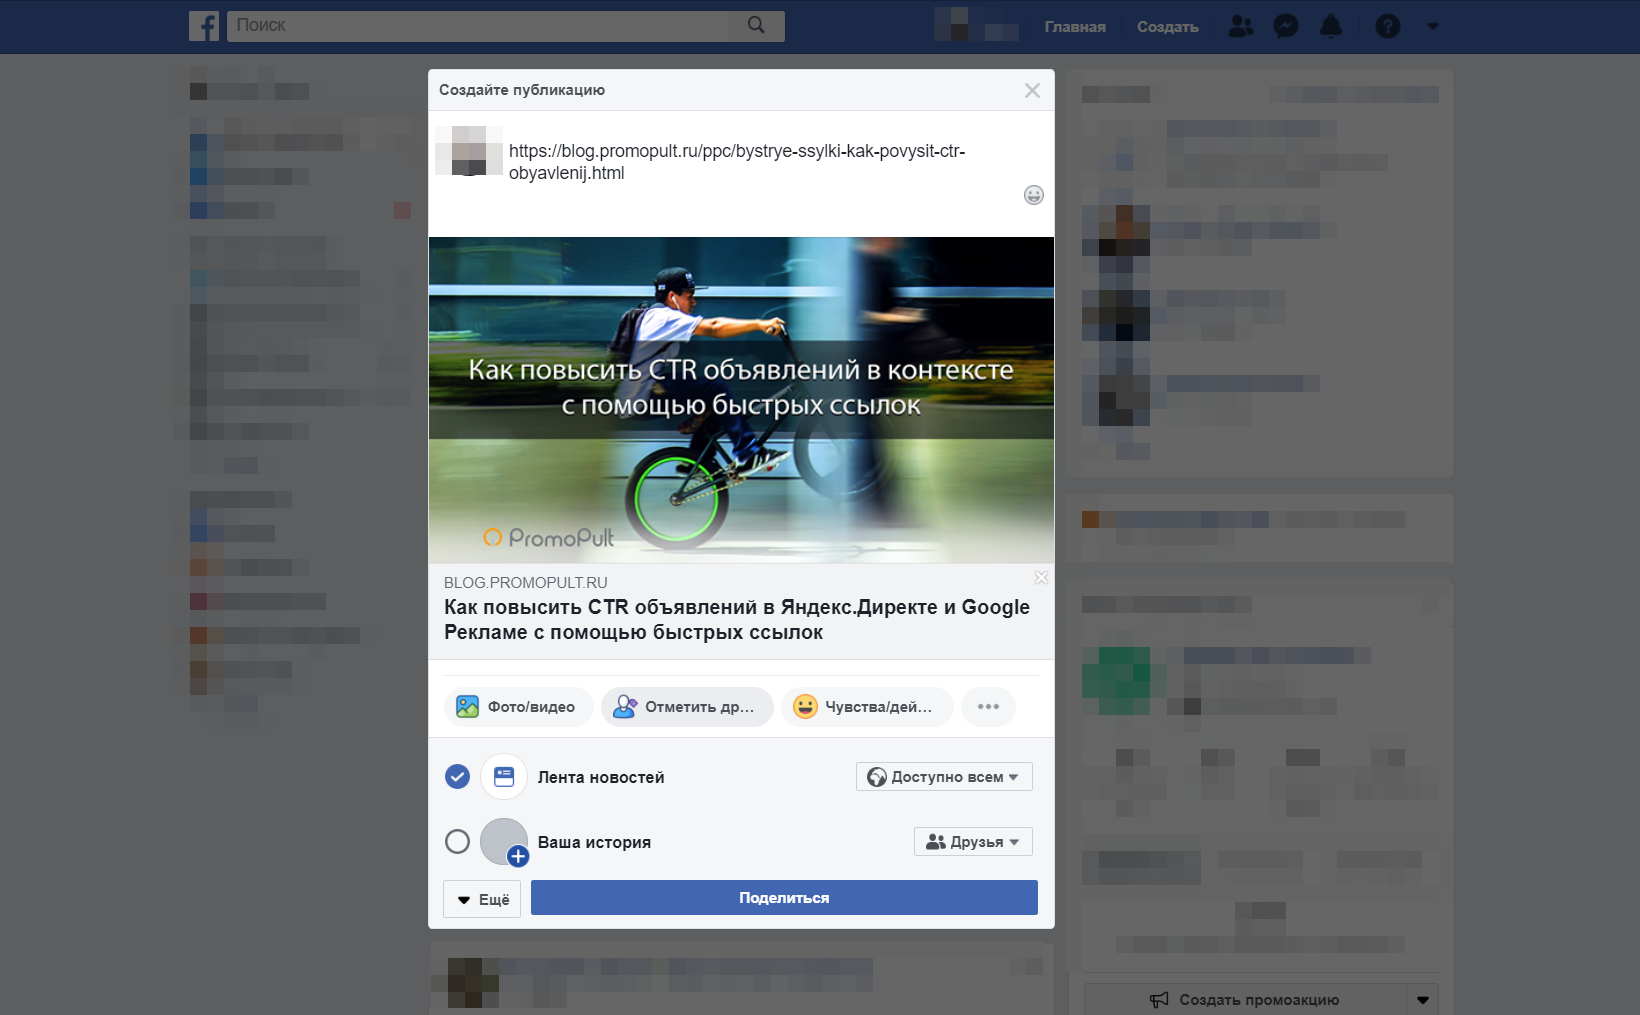1640x1015 pixels.
Task: Open more post options ellipsis
Action: pos(988,707)
